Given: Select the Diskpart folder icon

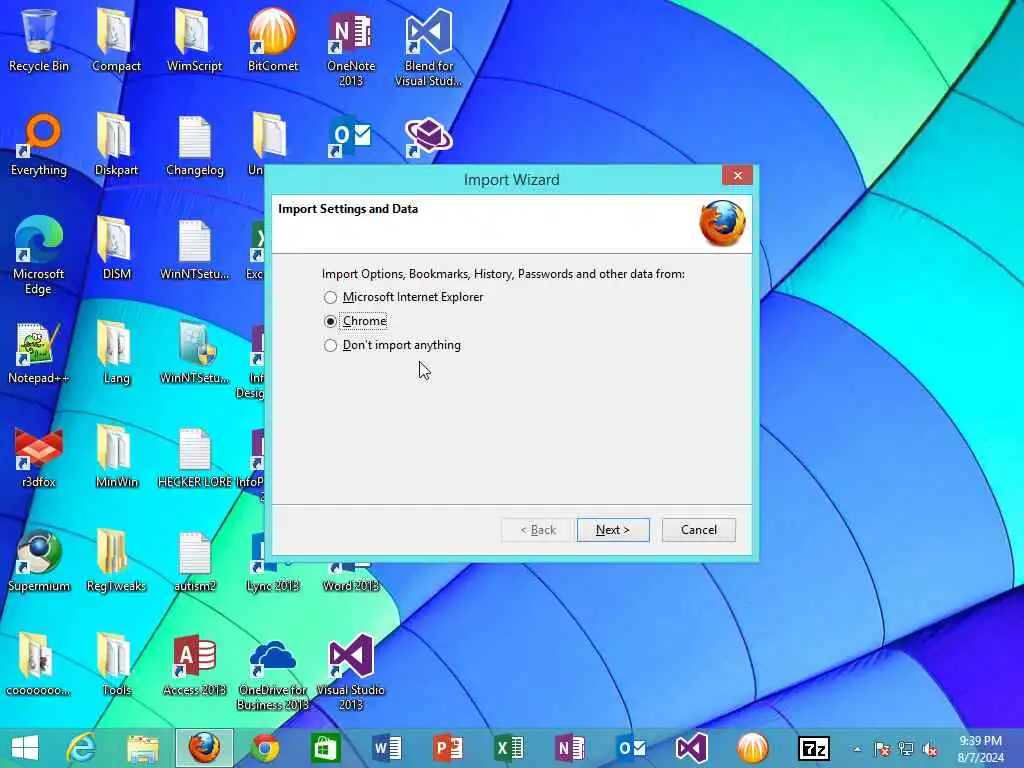Looking at the screenshot, I should (116, 145).
